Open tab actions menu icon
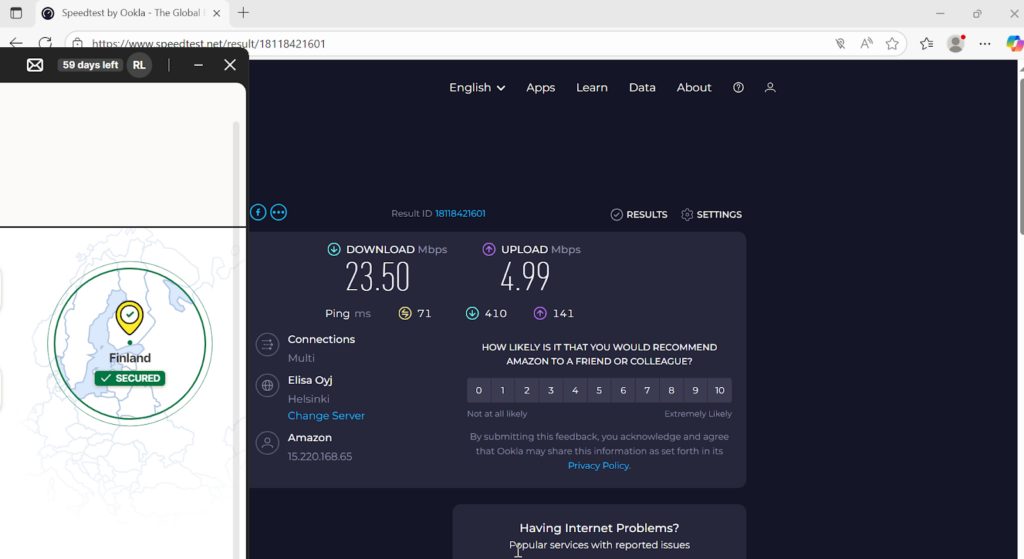This screenshot has height=559, width=1024. click(x=16, y=13)
